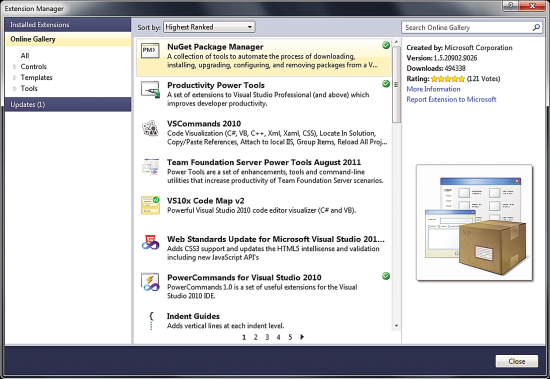550x379 pixels.
Task: Click the list scroll up arrow
Action: tap(396, 42)
